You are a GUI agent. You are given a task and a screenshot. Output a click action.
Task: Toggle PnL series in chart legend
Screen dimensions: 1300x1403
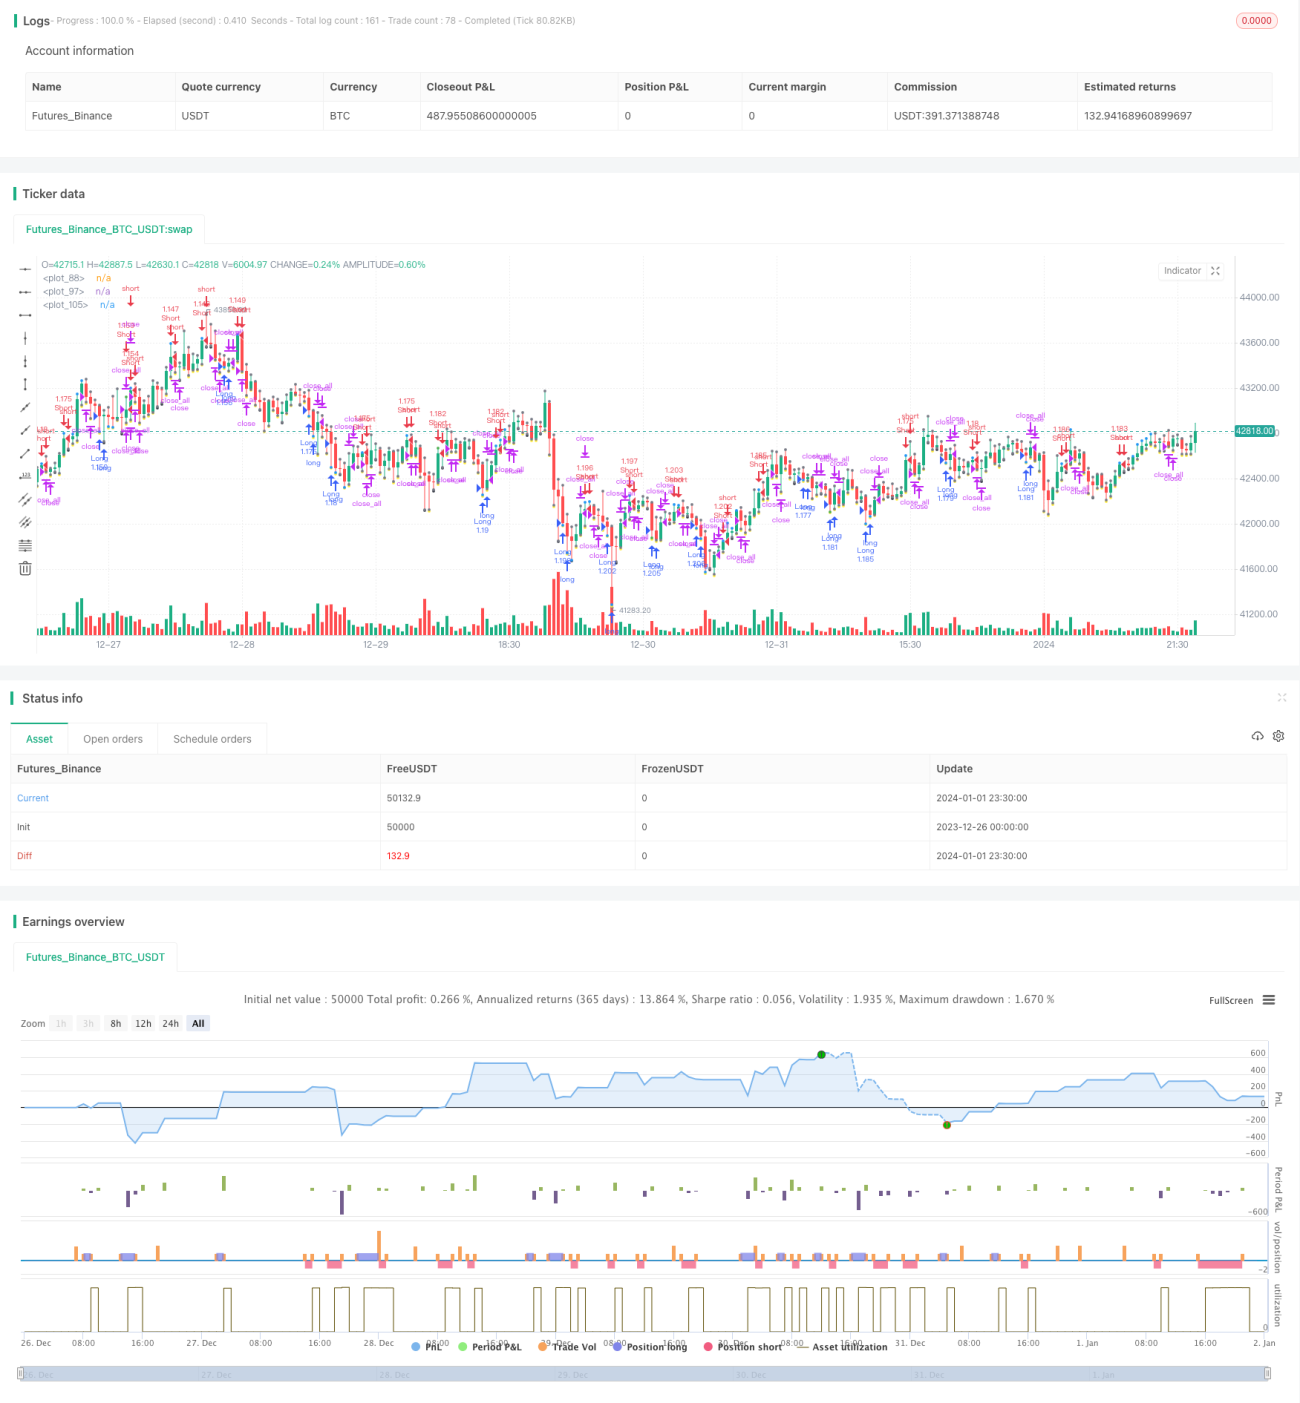427,1347
